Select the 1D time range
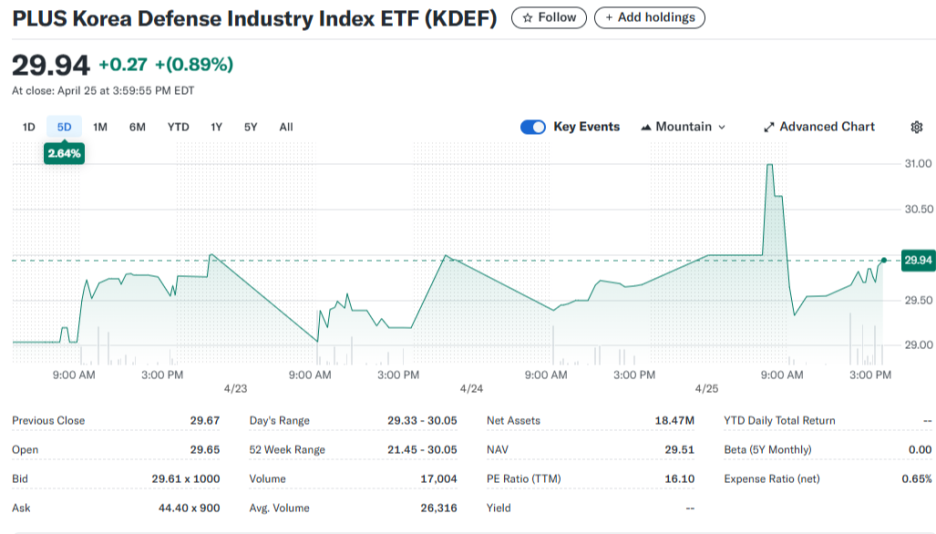 point(29,127)
